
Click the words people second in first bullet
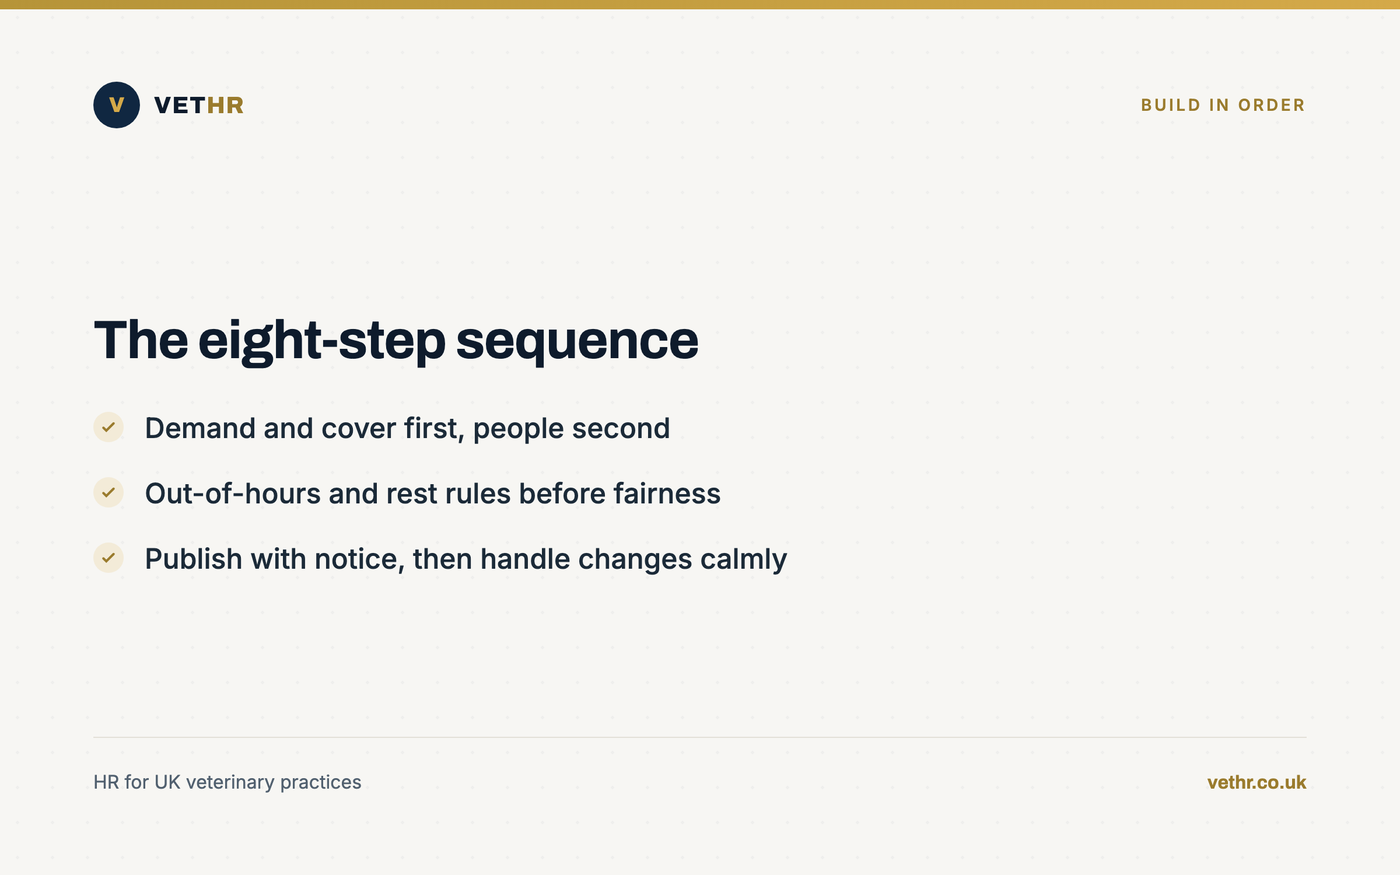[571, 428]
